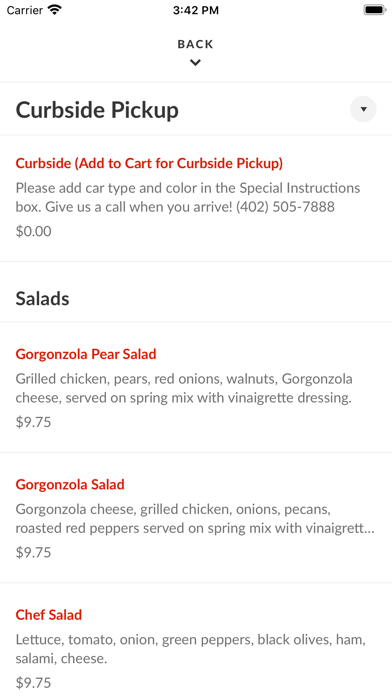Click the down chevron under BACK
The height and width of the screenshot is (696, 392).
coord(195,63)
